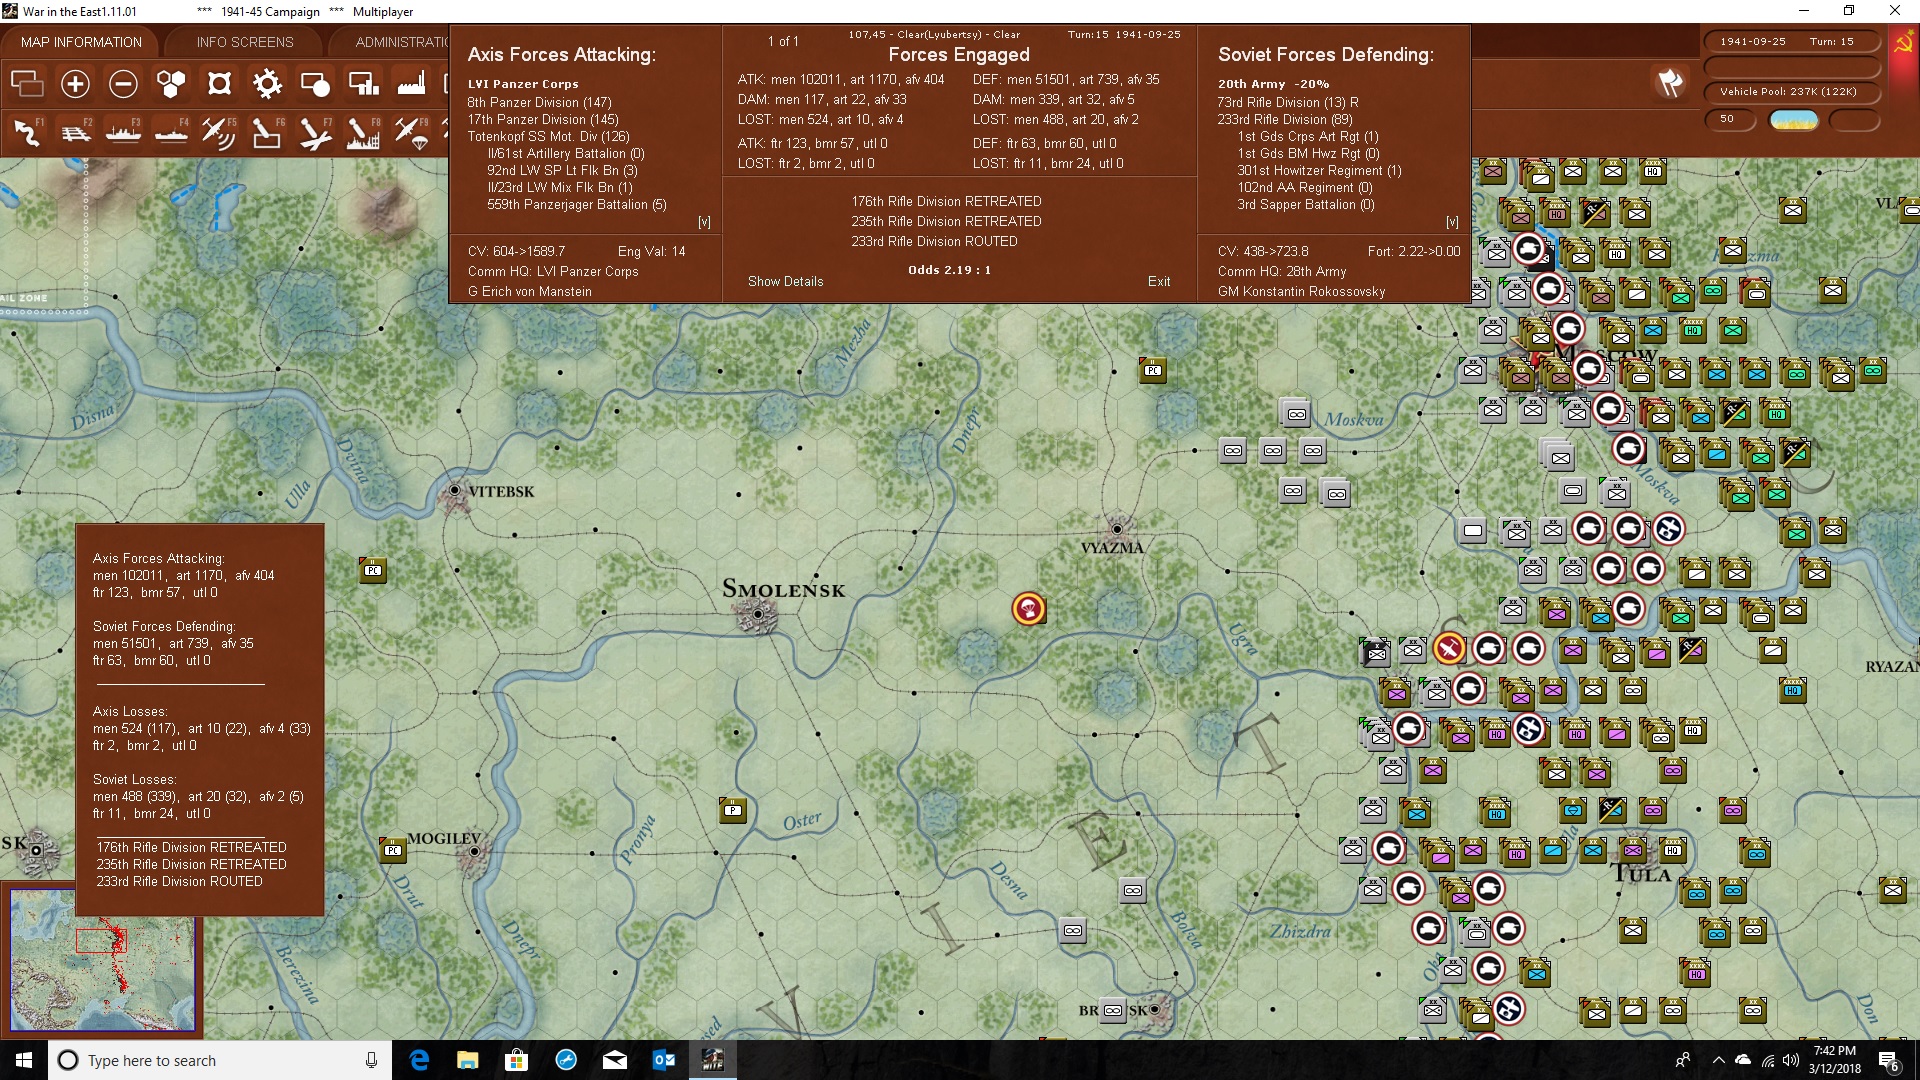Zoom in the map with plus icon
1920x1080 pixels.
[x=75, y=84]
